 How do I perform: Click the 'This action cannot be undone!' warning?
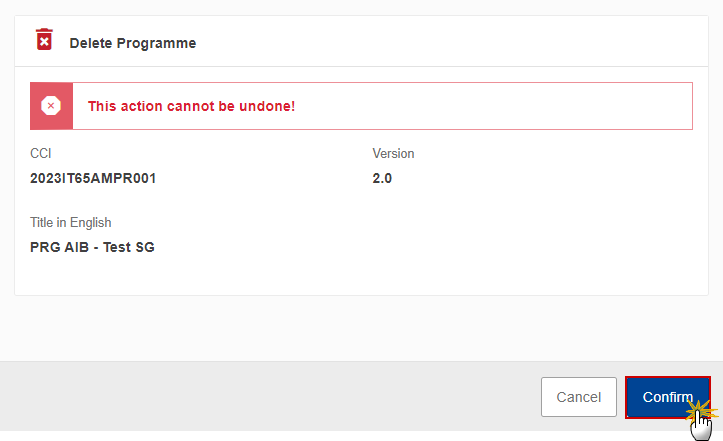191,106
